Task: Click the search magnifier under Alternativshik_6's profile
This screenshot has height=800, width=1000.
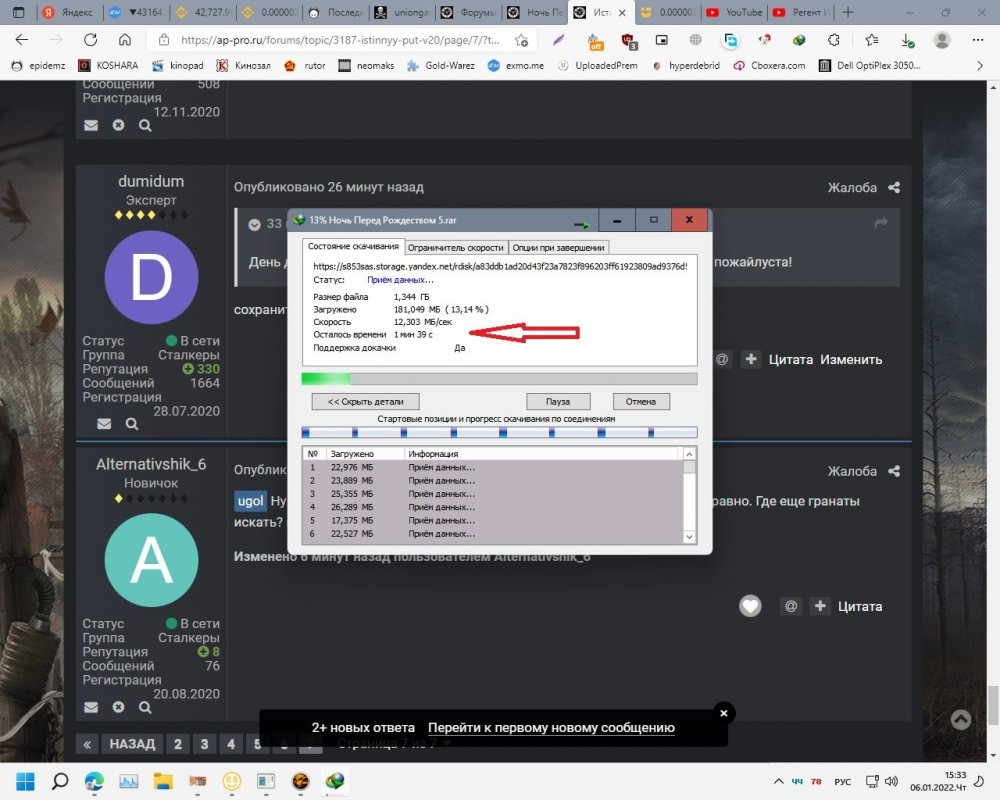Action: 145,708
